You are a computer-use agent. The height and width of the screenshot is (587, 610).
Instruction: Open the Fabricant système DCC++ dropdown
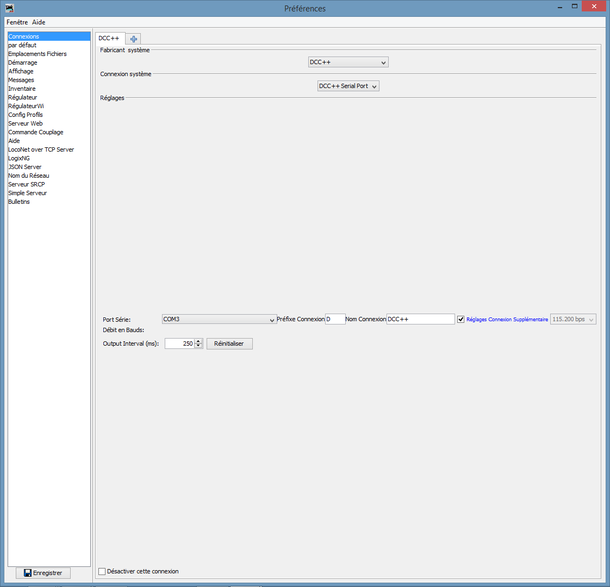coord(348,62)
